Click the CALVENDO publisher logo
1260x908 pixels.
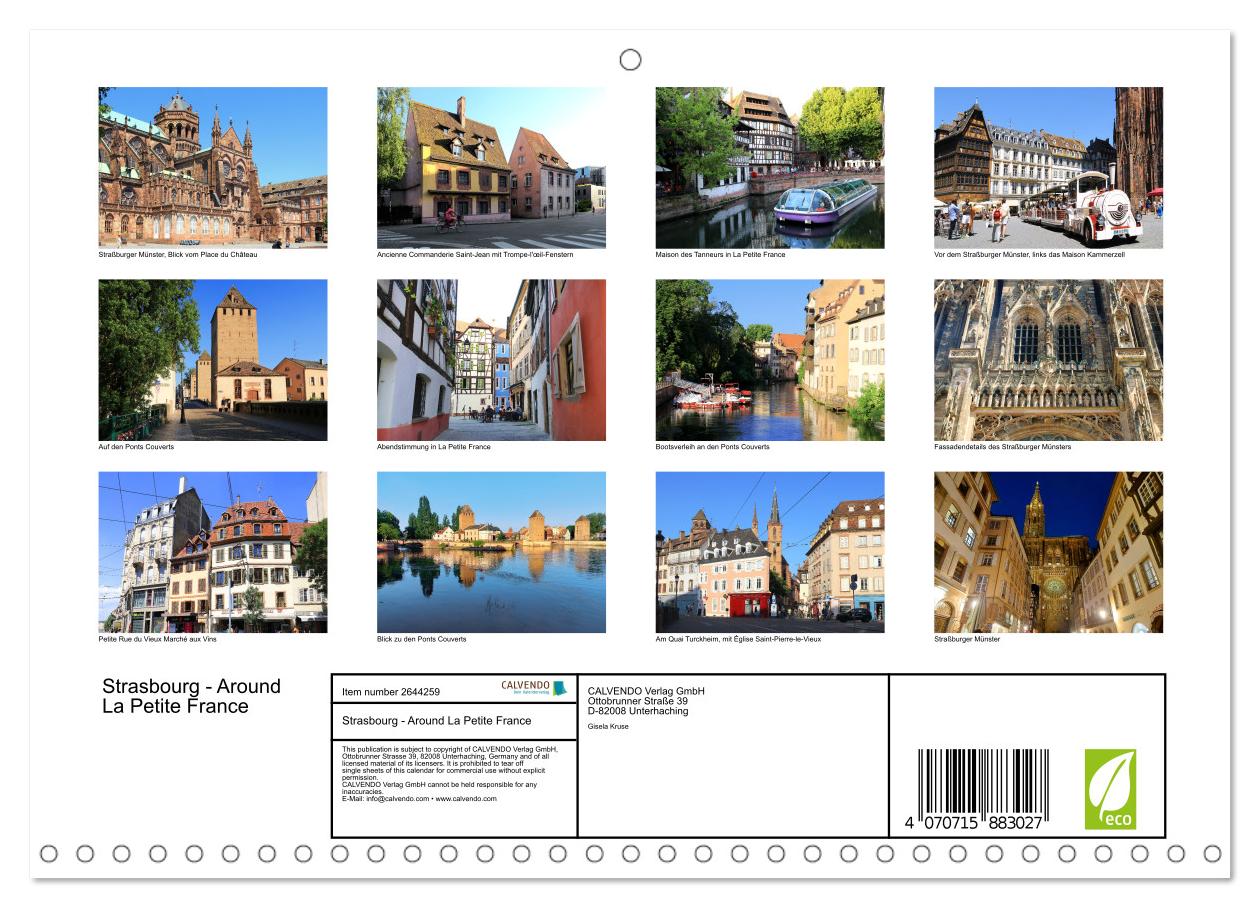pos(534,688)
